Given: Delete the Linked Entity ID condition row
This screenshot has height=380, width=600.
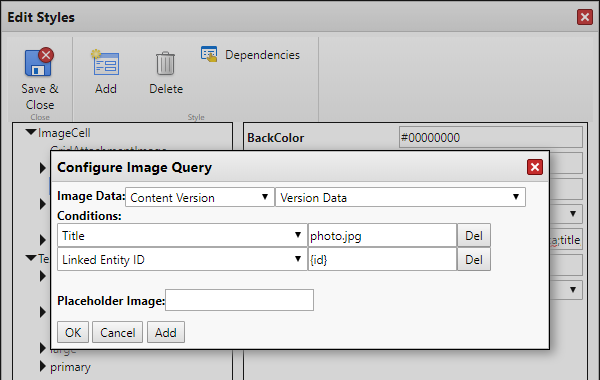Looking at the screenshot, I should 474,259.
